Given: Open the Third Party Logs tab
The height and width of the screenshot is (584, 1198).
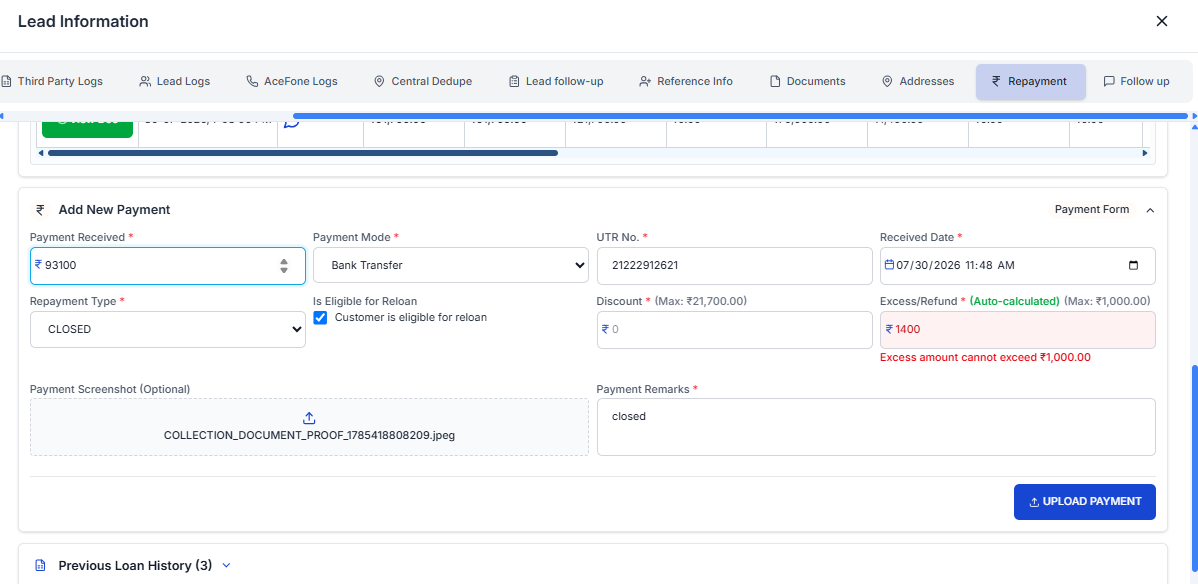Looking at the screenshot, I should (51, 81).
